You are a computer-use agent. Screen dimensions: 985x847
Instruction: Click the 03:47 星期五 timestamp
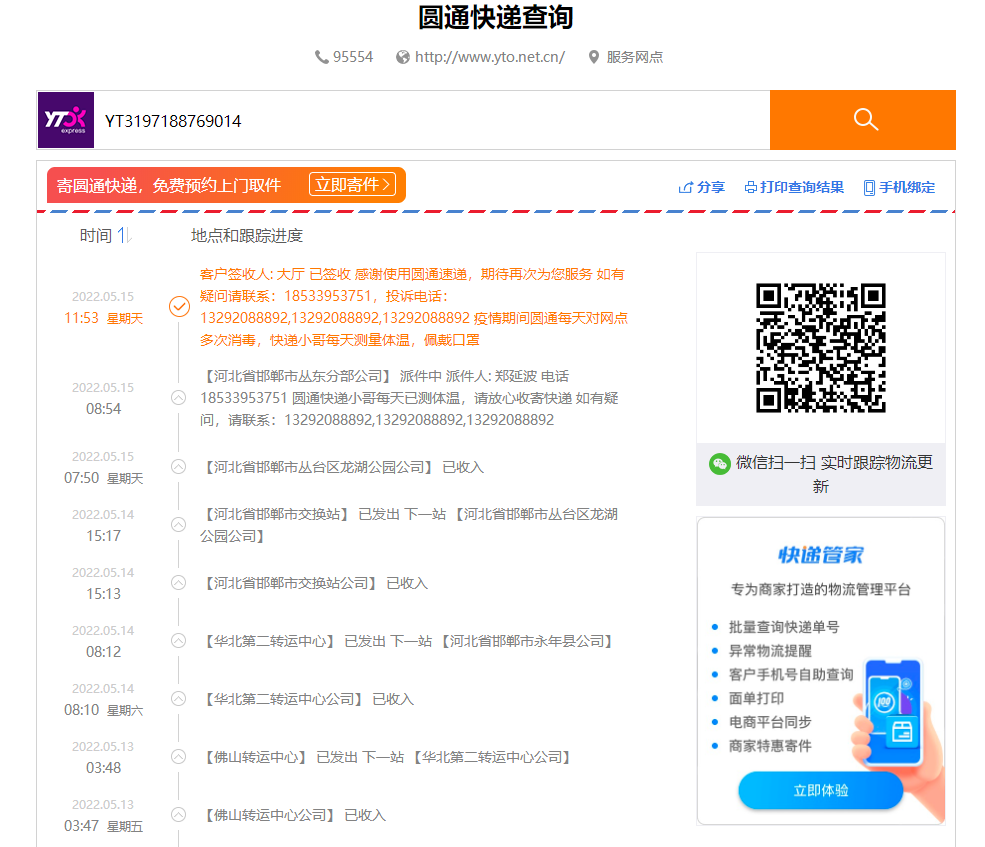[104, 826]
